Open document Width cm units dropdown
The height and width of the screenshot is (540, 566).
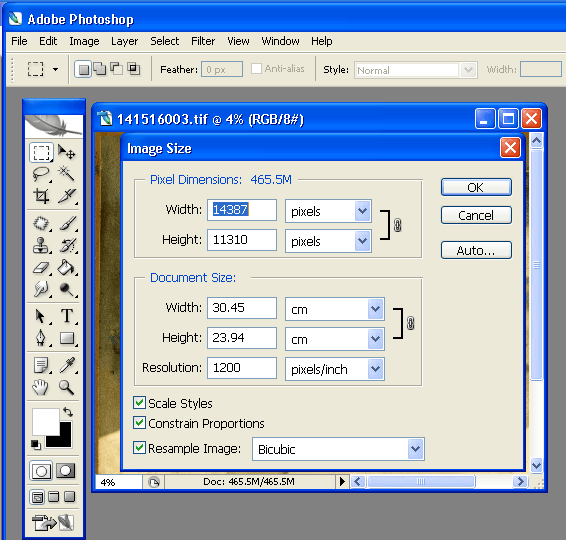click(x=375, y=309)
